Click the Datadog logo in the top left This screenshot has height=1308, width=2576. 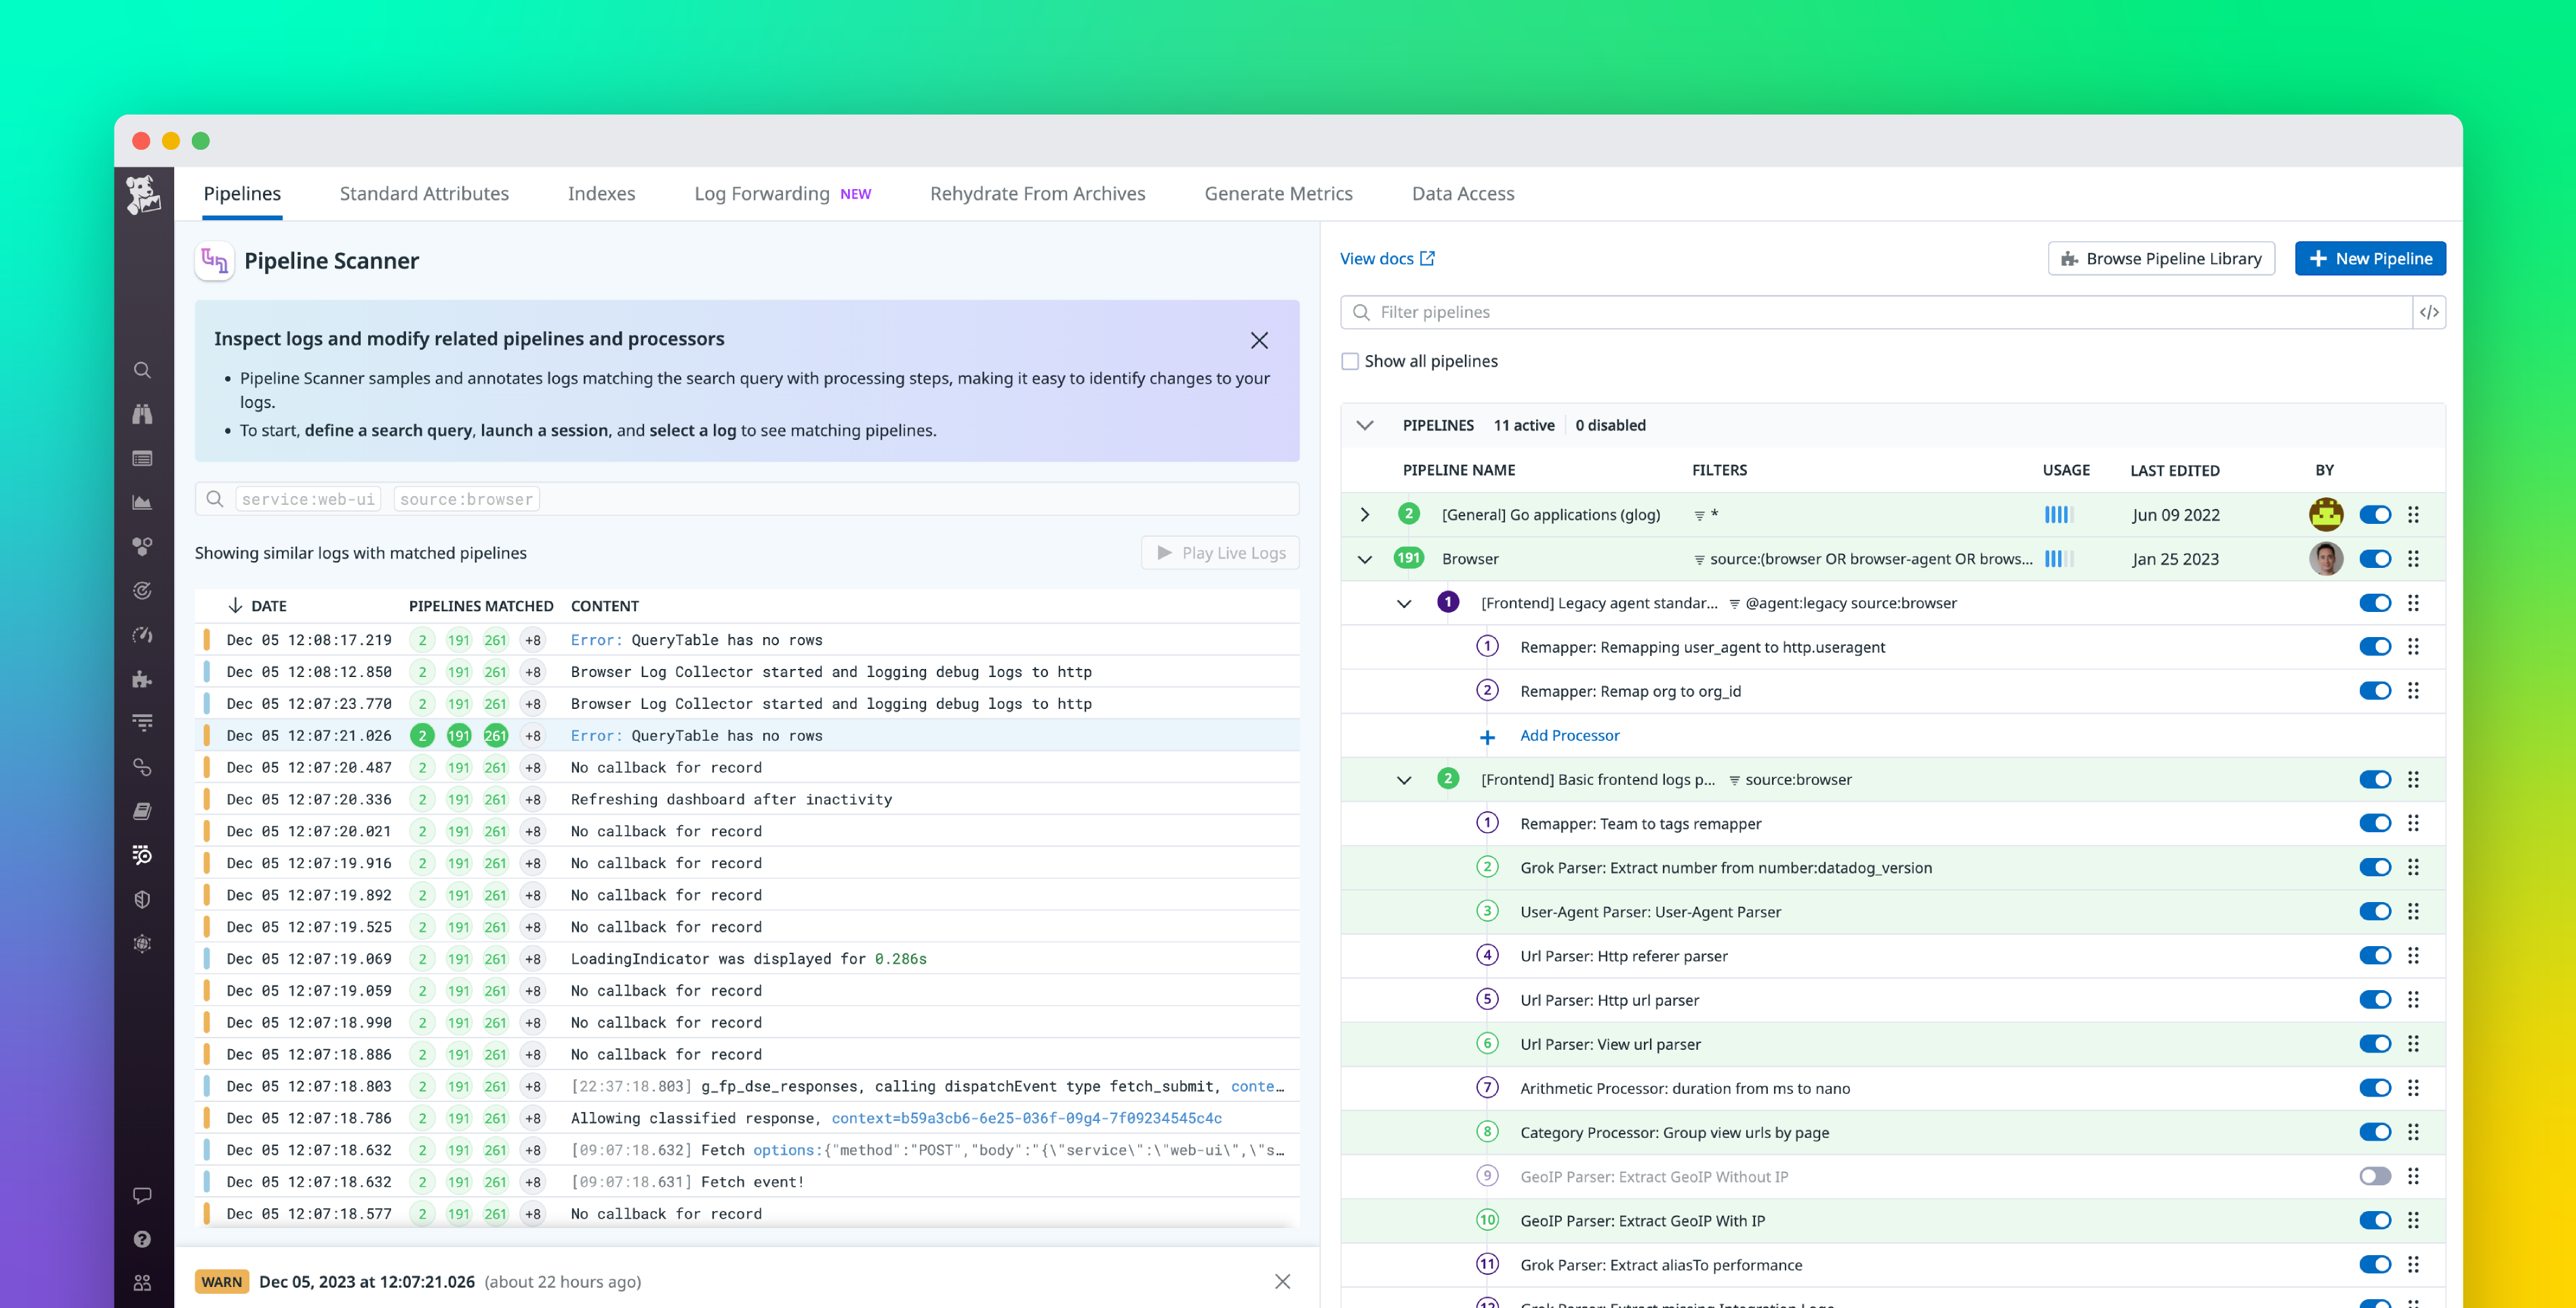143,196
